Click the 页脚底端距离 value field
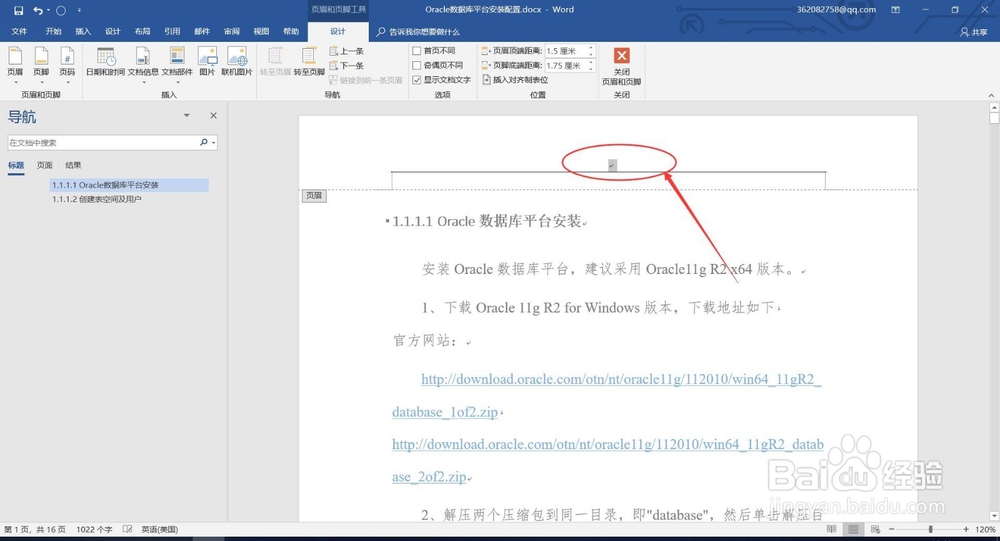The height and width of the screenshot is (541, 1000). coord(566,65)
